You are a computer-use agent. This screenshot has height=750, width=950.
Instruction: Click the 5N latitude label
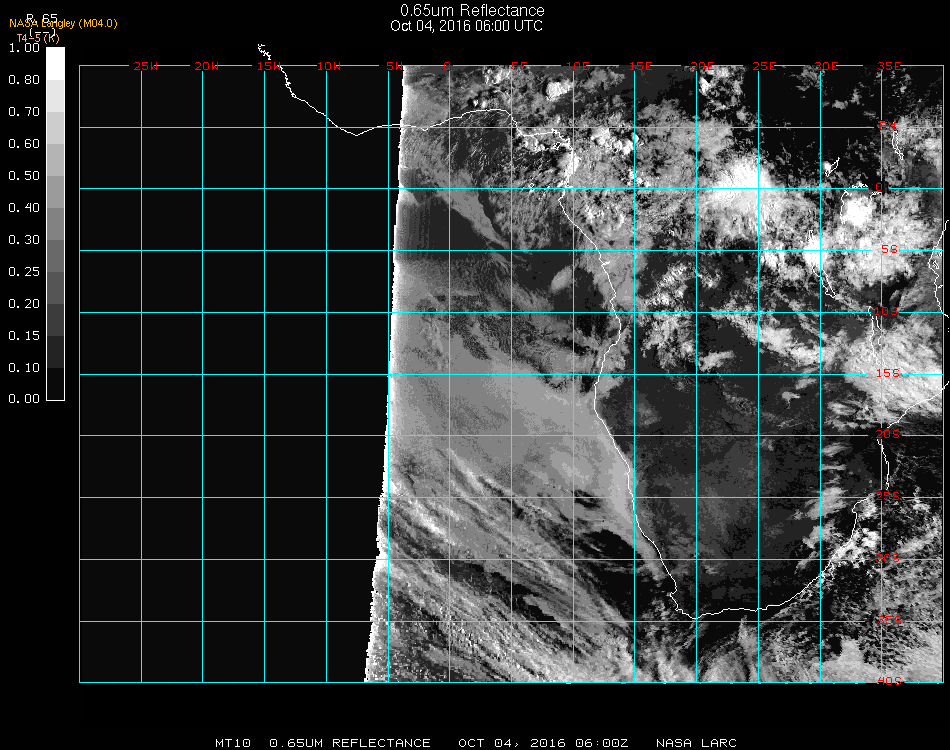pos(888,126)
